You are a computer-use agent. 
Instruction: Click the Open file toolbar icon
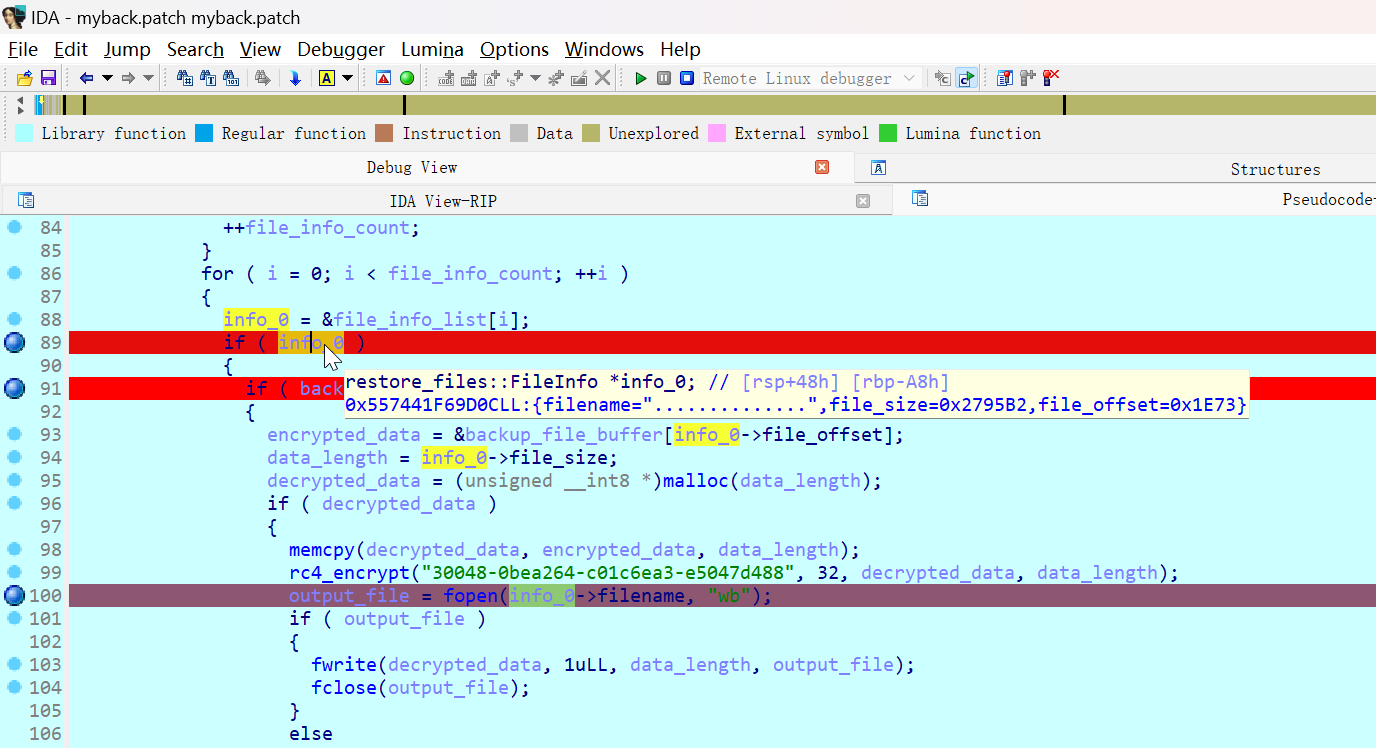[24, 78]
